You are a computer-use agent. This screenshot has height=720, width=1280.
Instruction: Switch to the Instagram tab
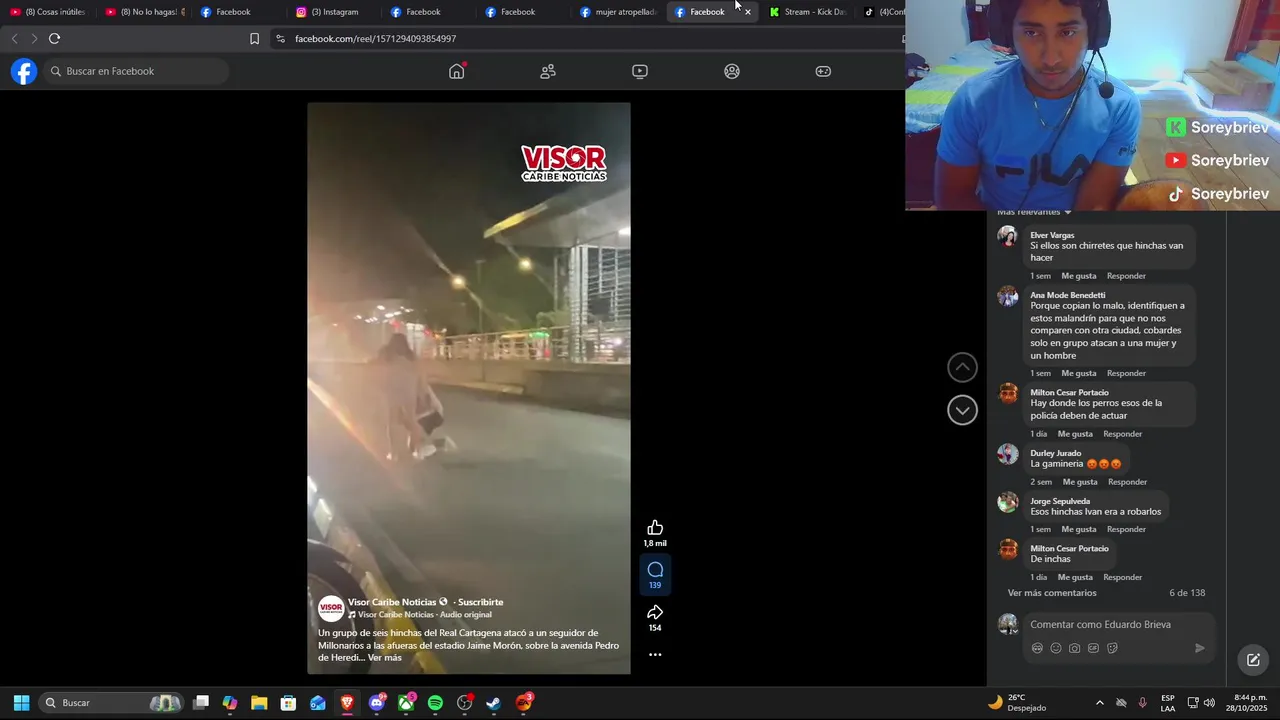pos(334,12)
